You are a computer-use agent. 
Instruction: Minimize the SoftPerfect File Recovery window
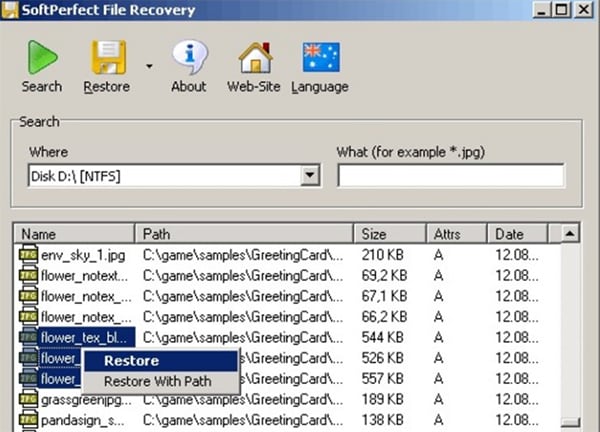point(541,10)
